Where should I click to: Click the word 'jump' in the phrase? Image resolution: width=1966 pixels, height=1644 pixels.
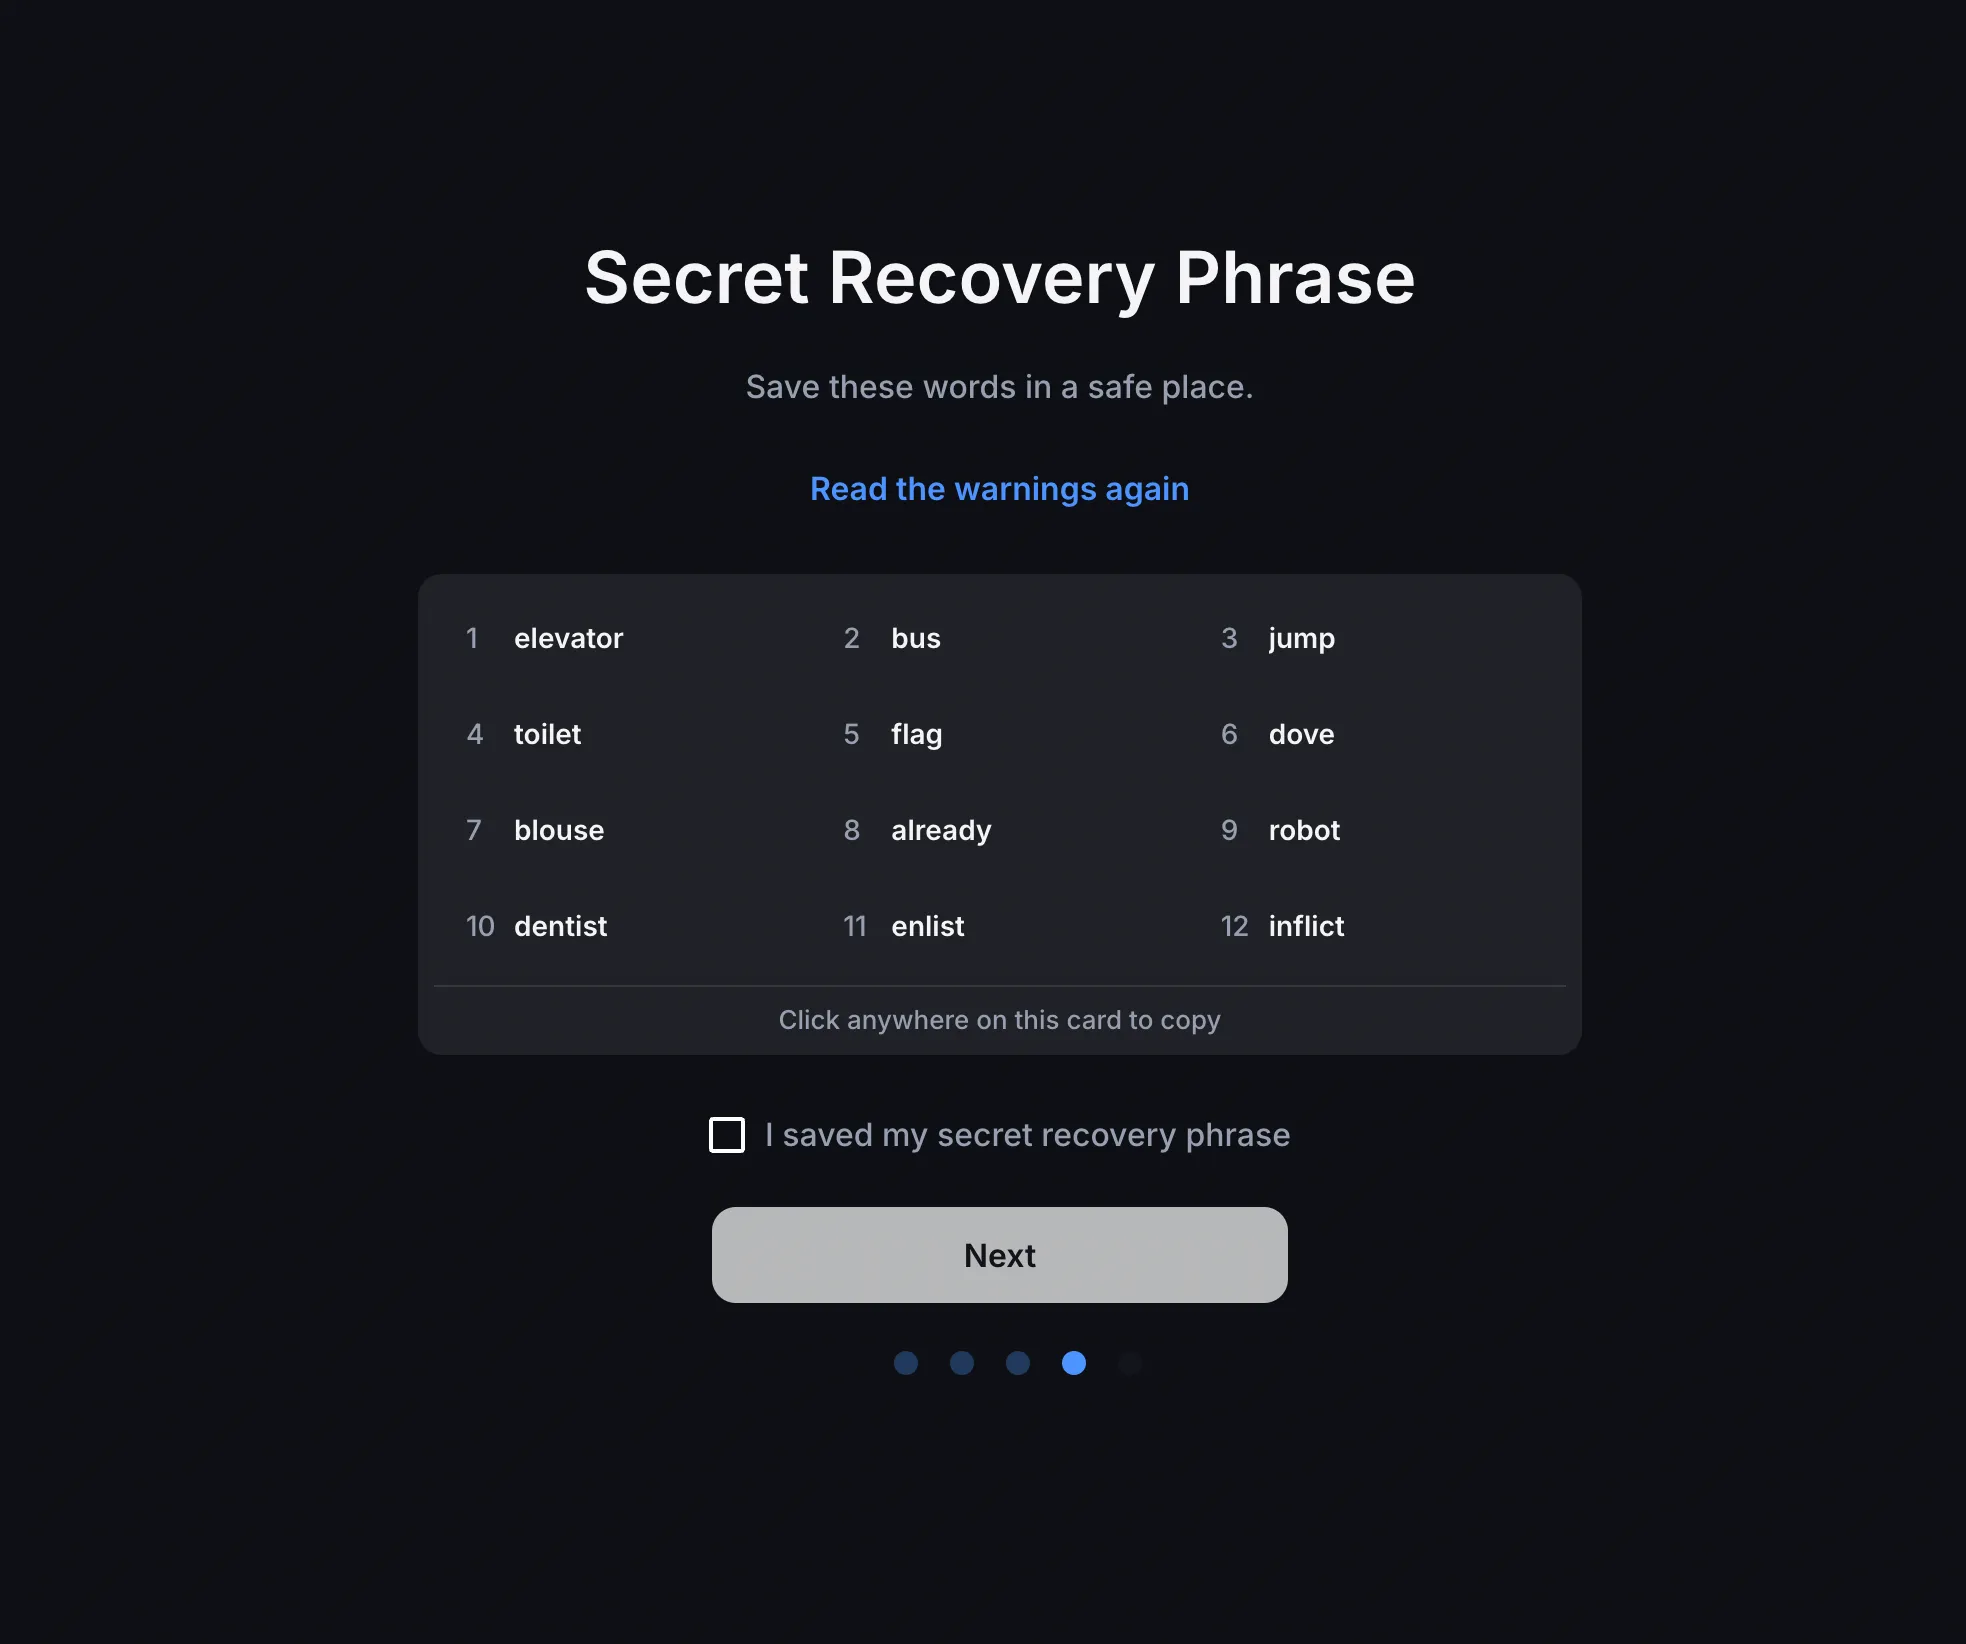pyautogui.click(x=1301, y=638)
